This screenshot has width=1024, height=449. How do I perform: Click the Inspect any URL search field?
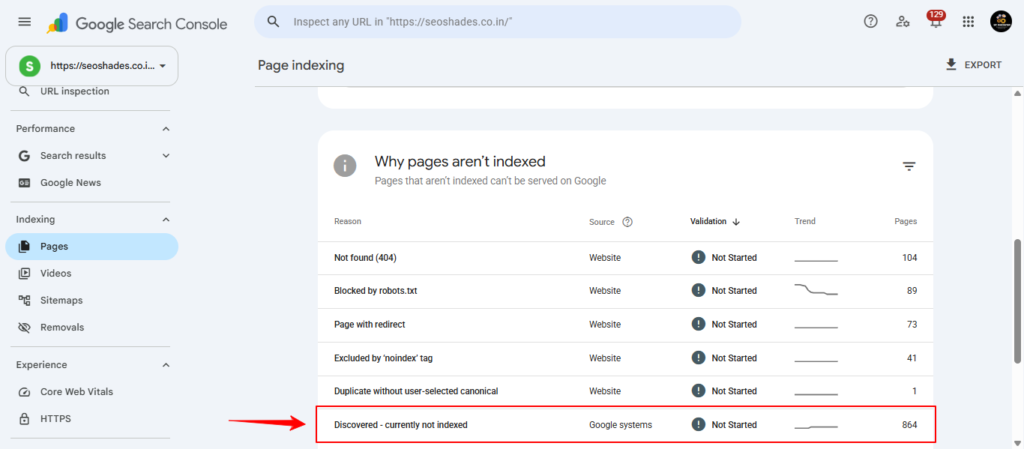tap(498, 22)
